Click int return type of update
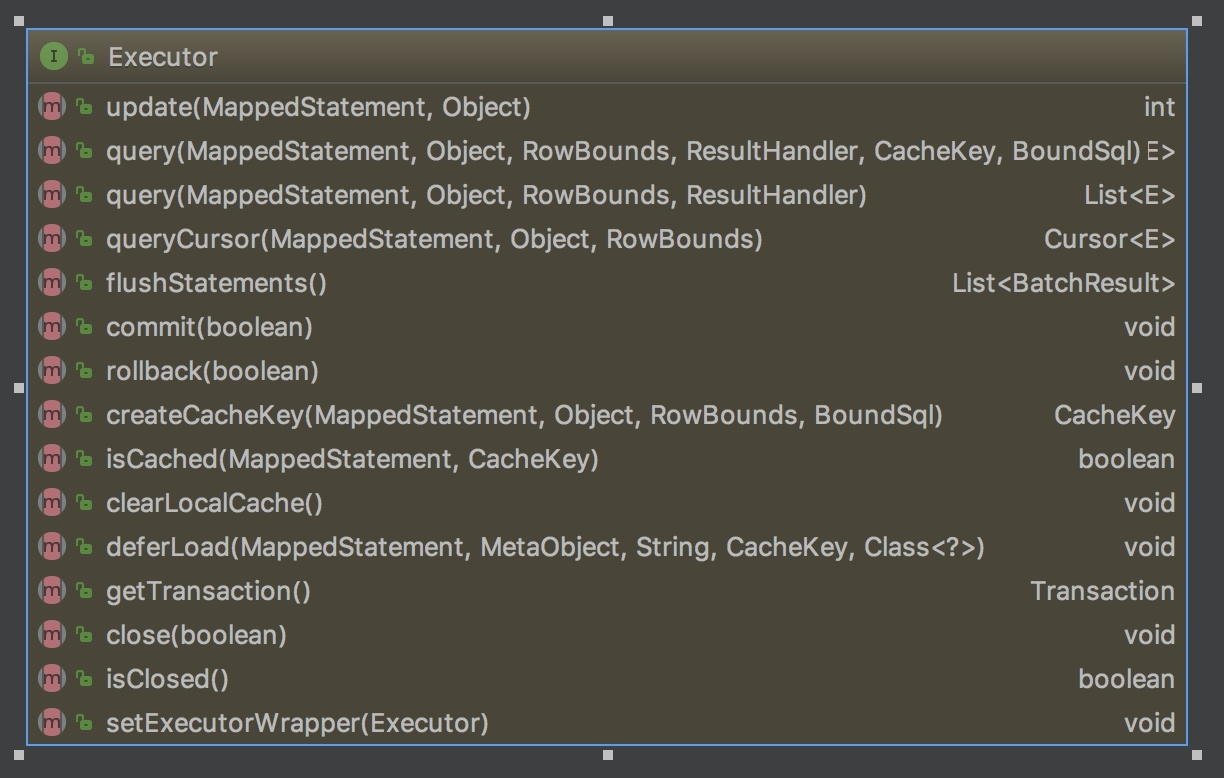Image resolution: width=1224 pixels, height=778 pixels. point(1159,107)
